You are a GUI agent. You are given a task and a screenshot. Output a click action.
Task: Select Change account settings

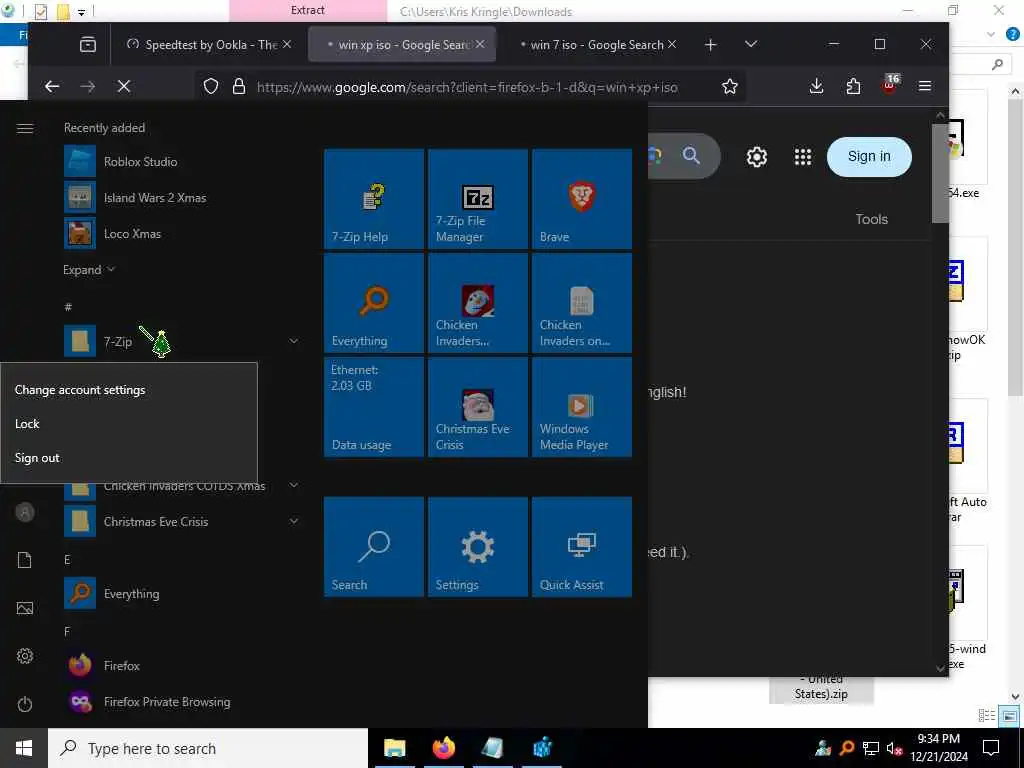coord(129,389)
